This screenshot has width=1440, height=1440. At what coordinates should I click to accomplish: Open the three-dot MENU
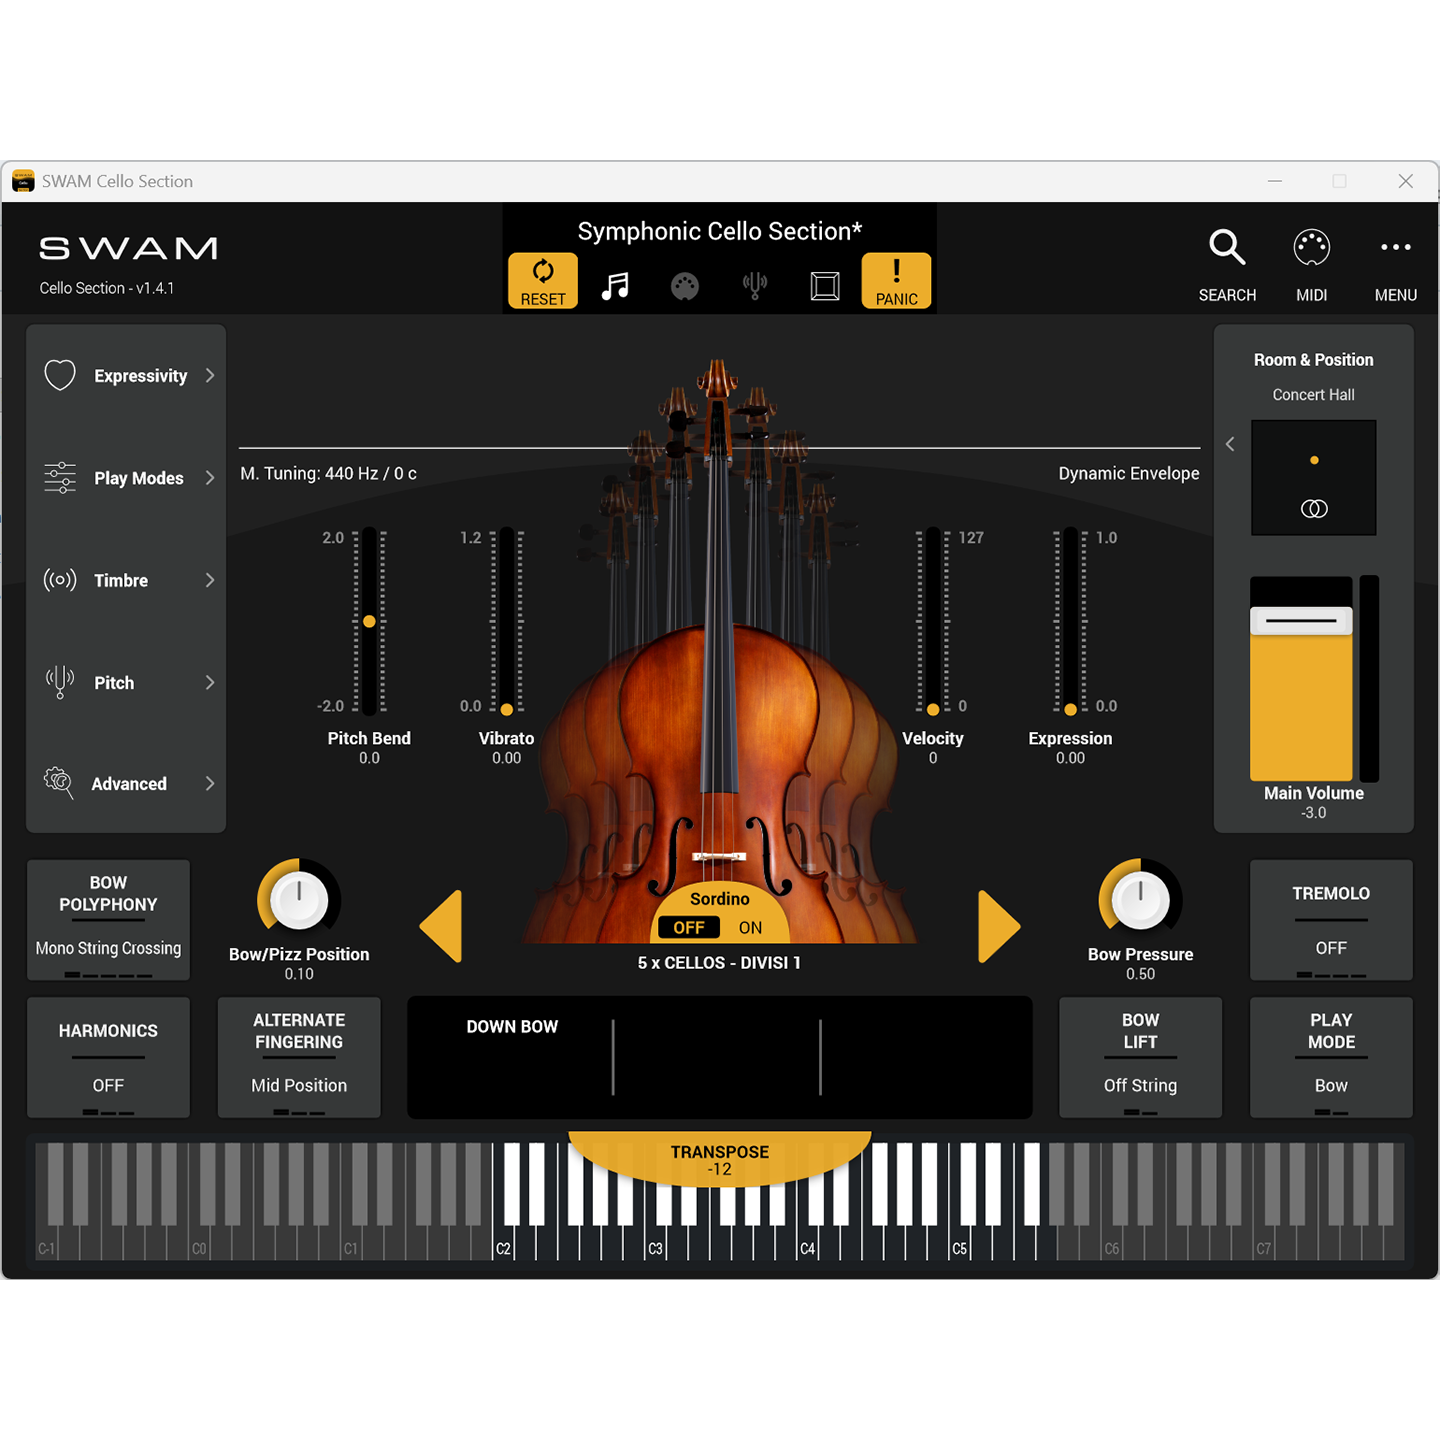tap(1396, 265)
